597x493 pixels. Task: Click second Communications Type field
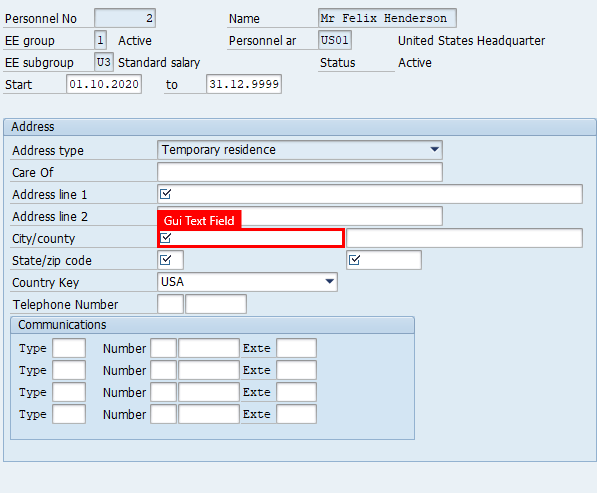coord(69,370)
